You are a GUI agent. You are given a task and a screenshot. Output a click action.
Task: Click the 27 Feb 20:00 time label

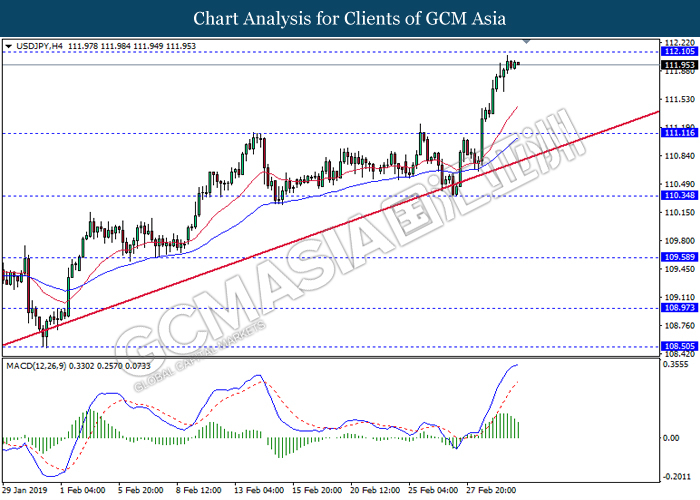[x=491, y=490]
